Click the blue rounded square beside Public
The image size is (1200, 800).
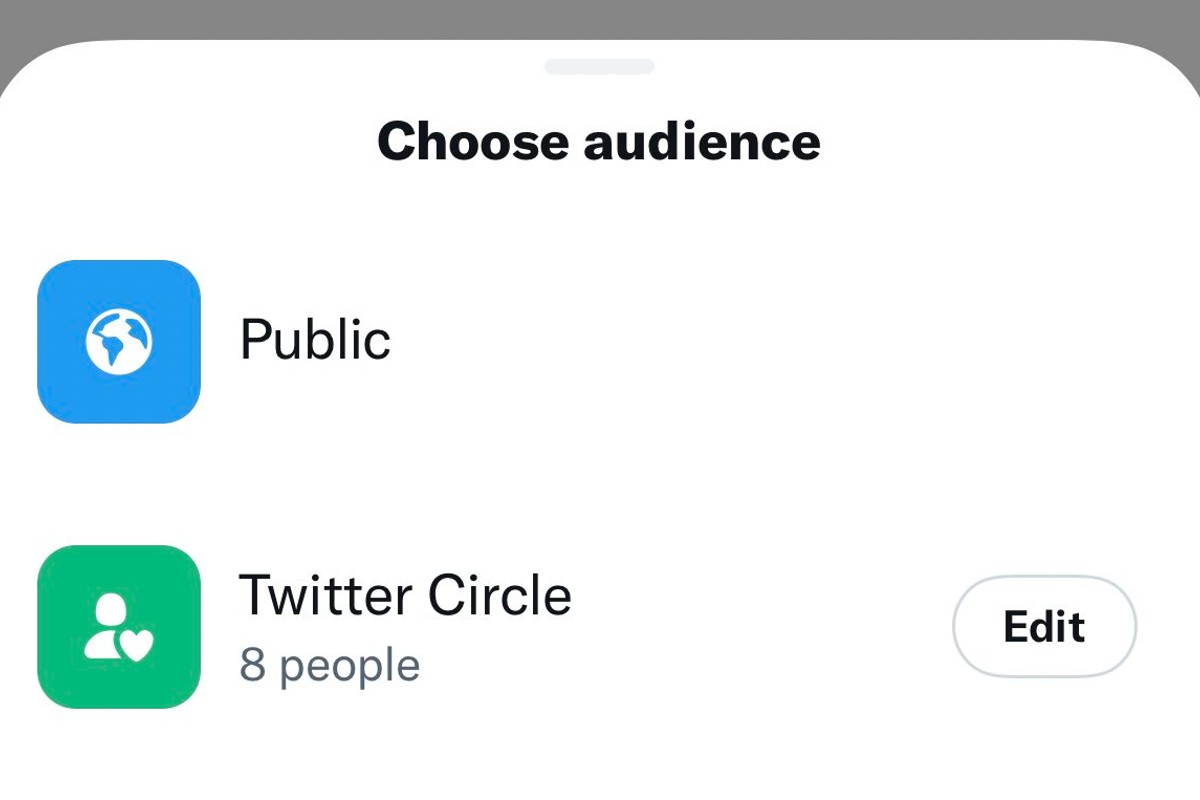coord(119,341)
